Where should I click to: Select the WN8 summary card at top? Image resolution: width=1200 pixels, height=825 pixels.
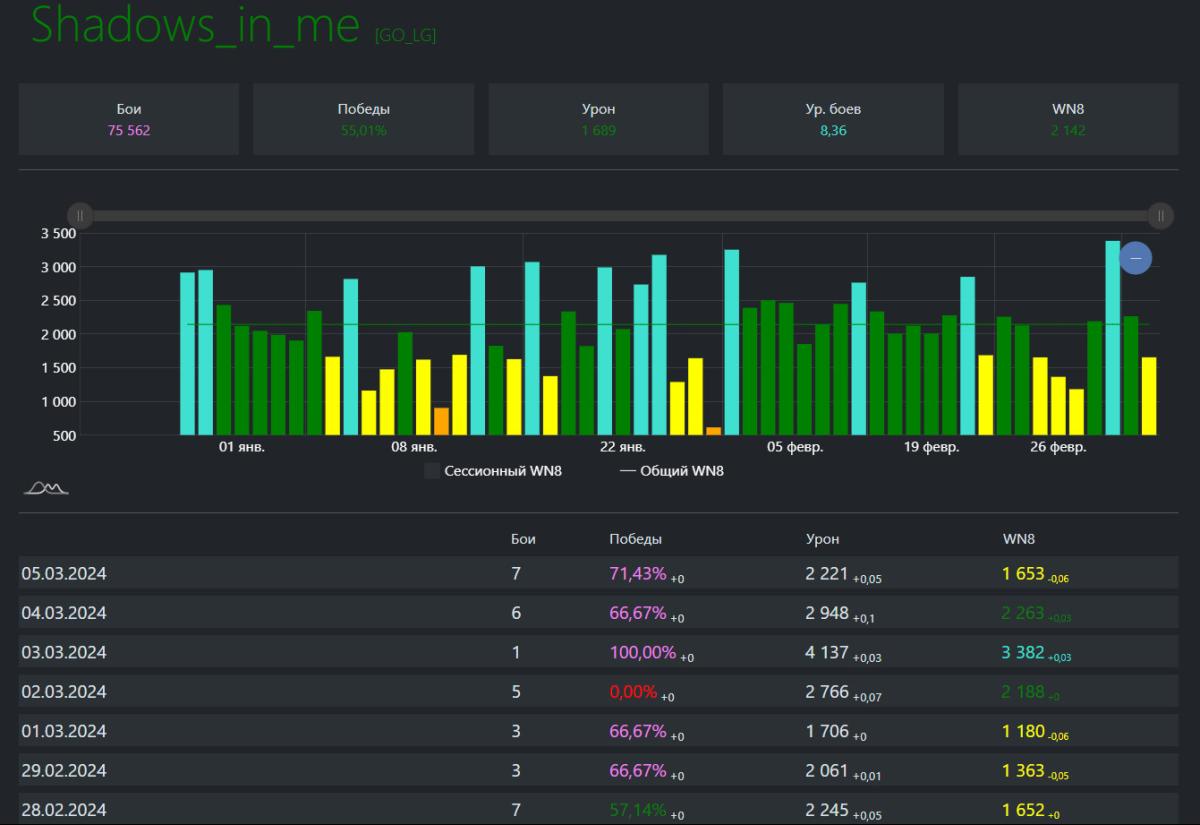1068,119
